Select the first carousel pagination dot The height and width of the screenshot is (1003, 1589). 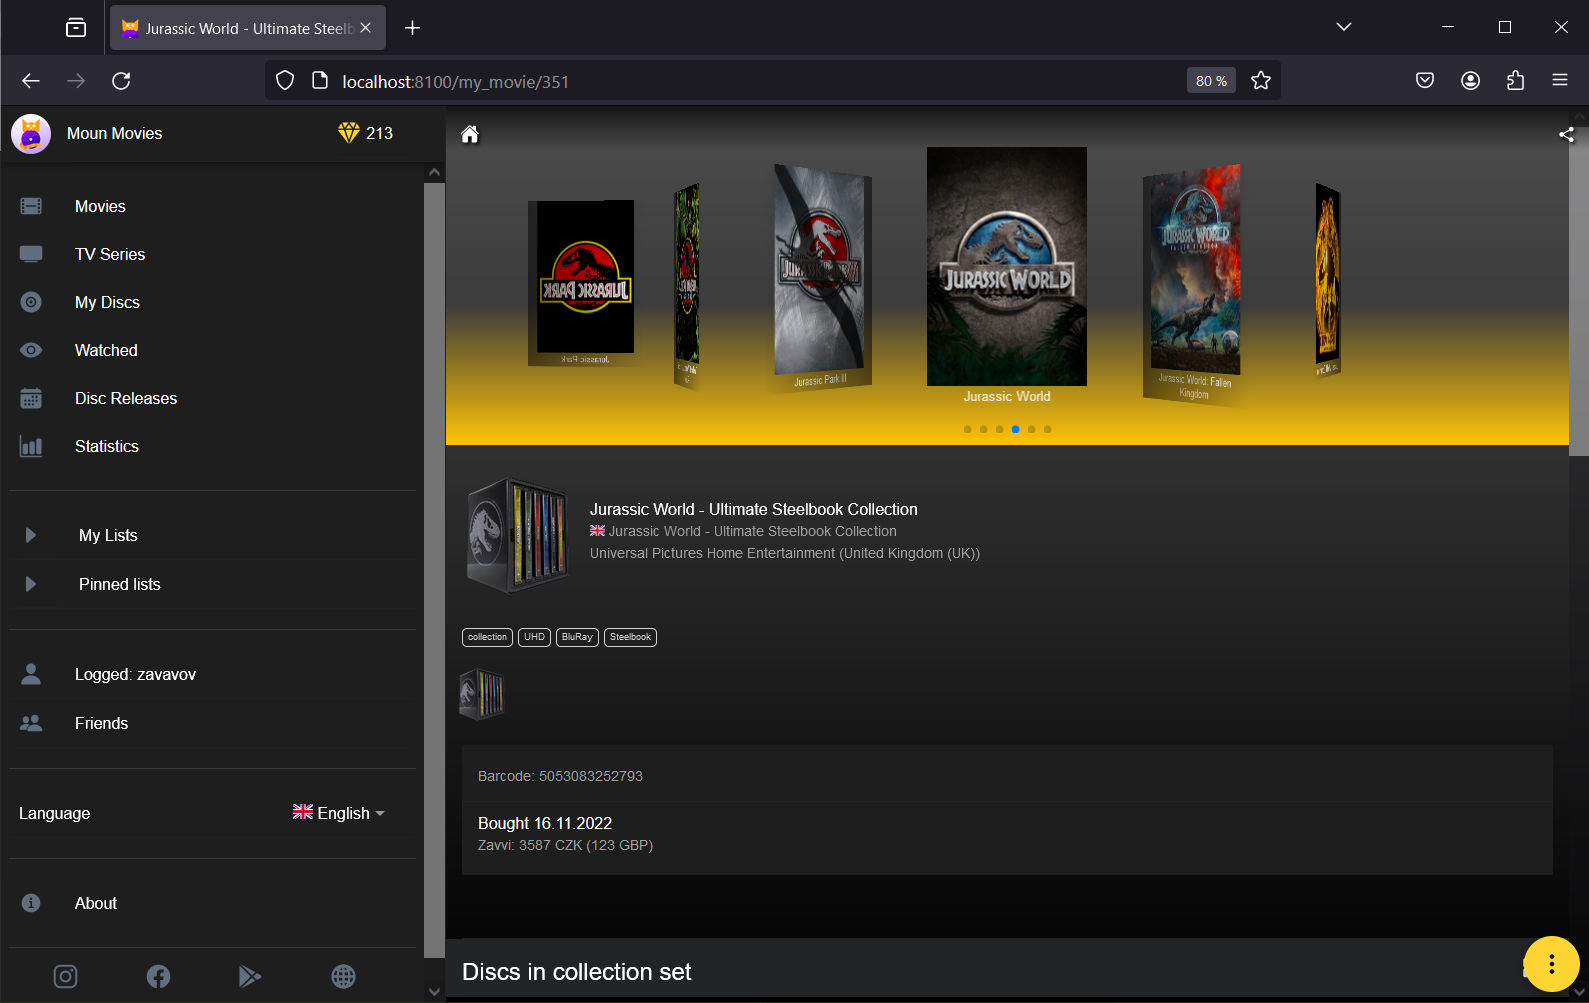tap(967, 429)
